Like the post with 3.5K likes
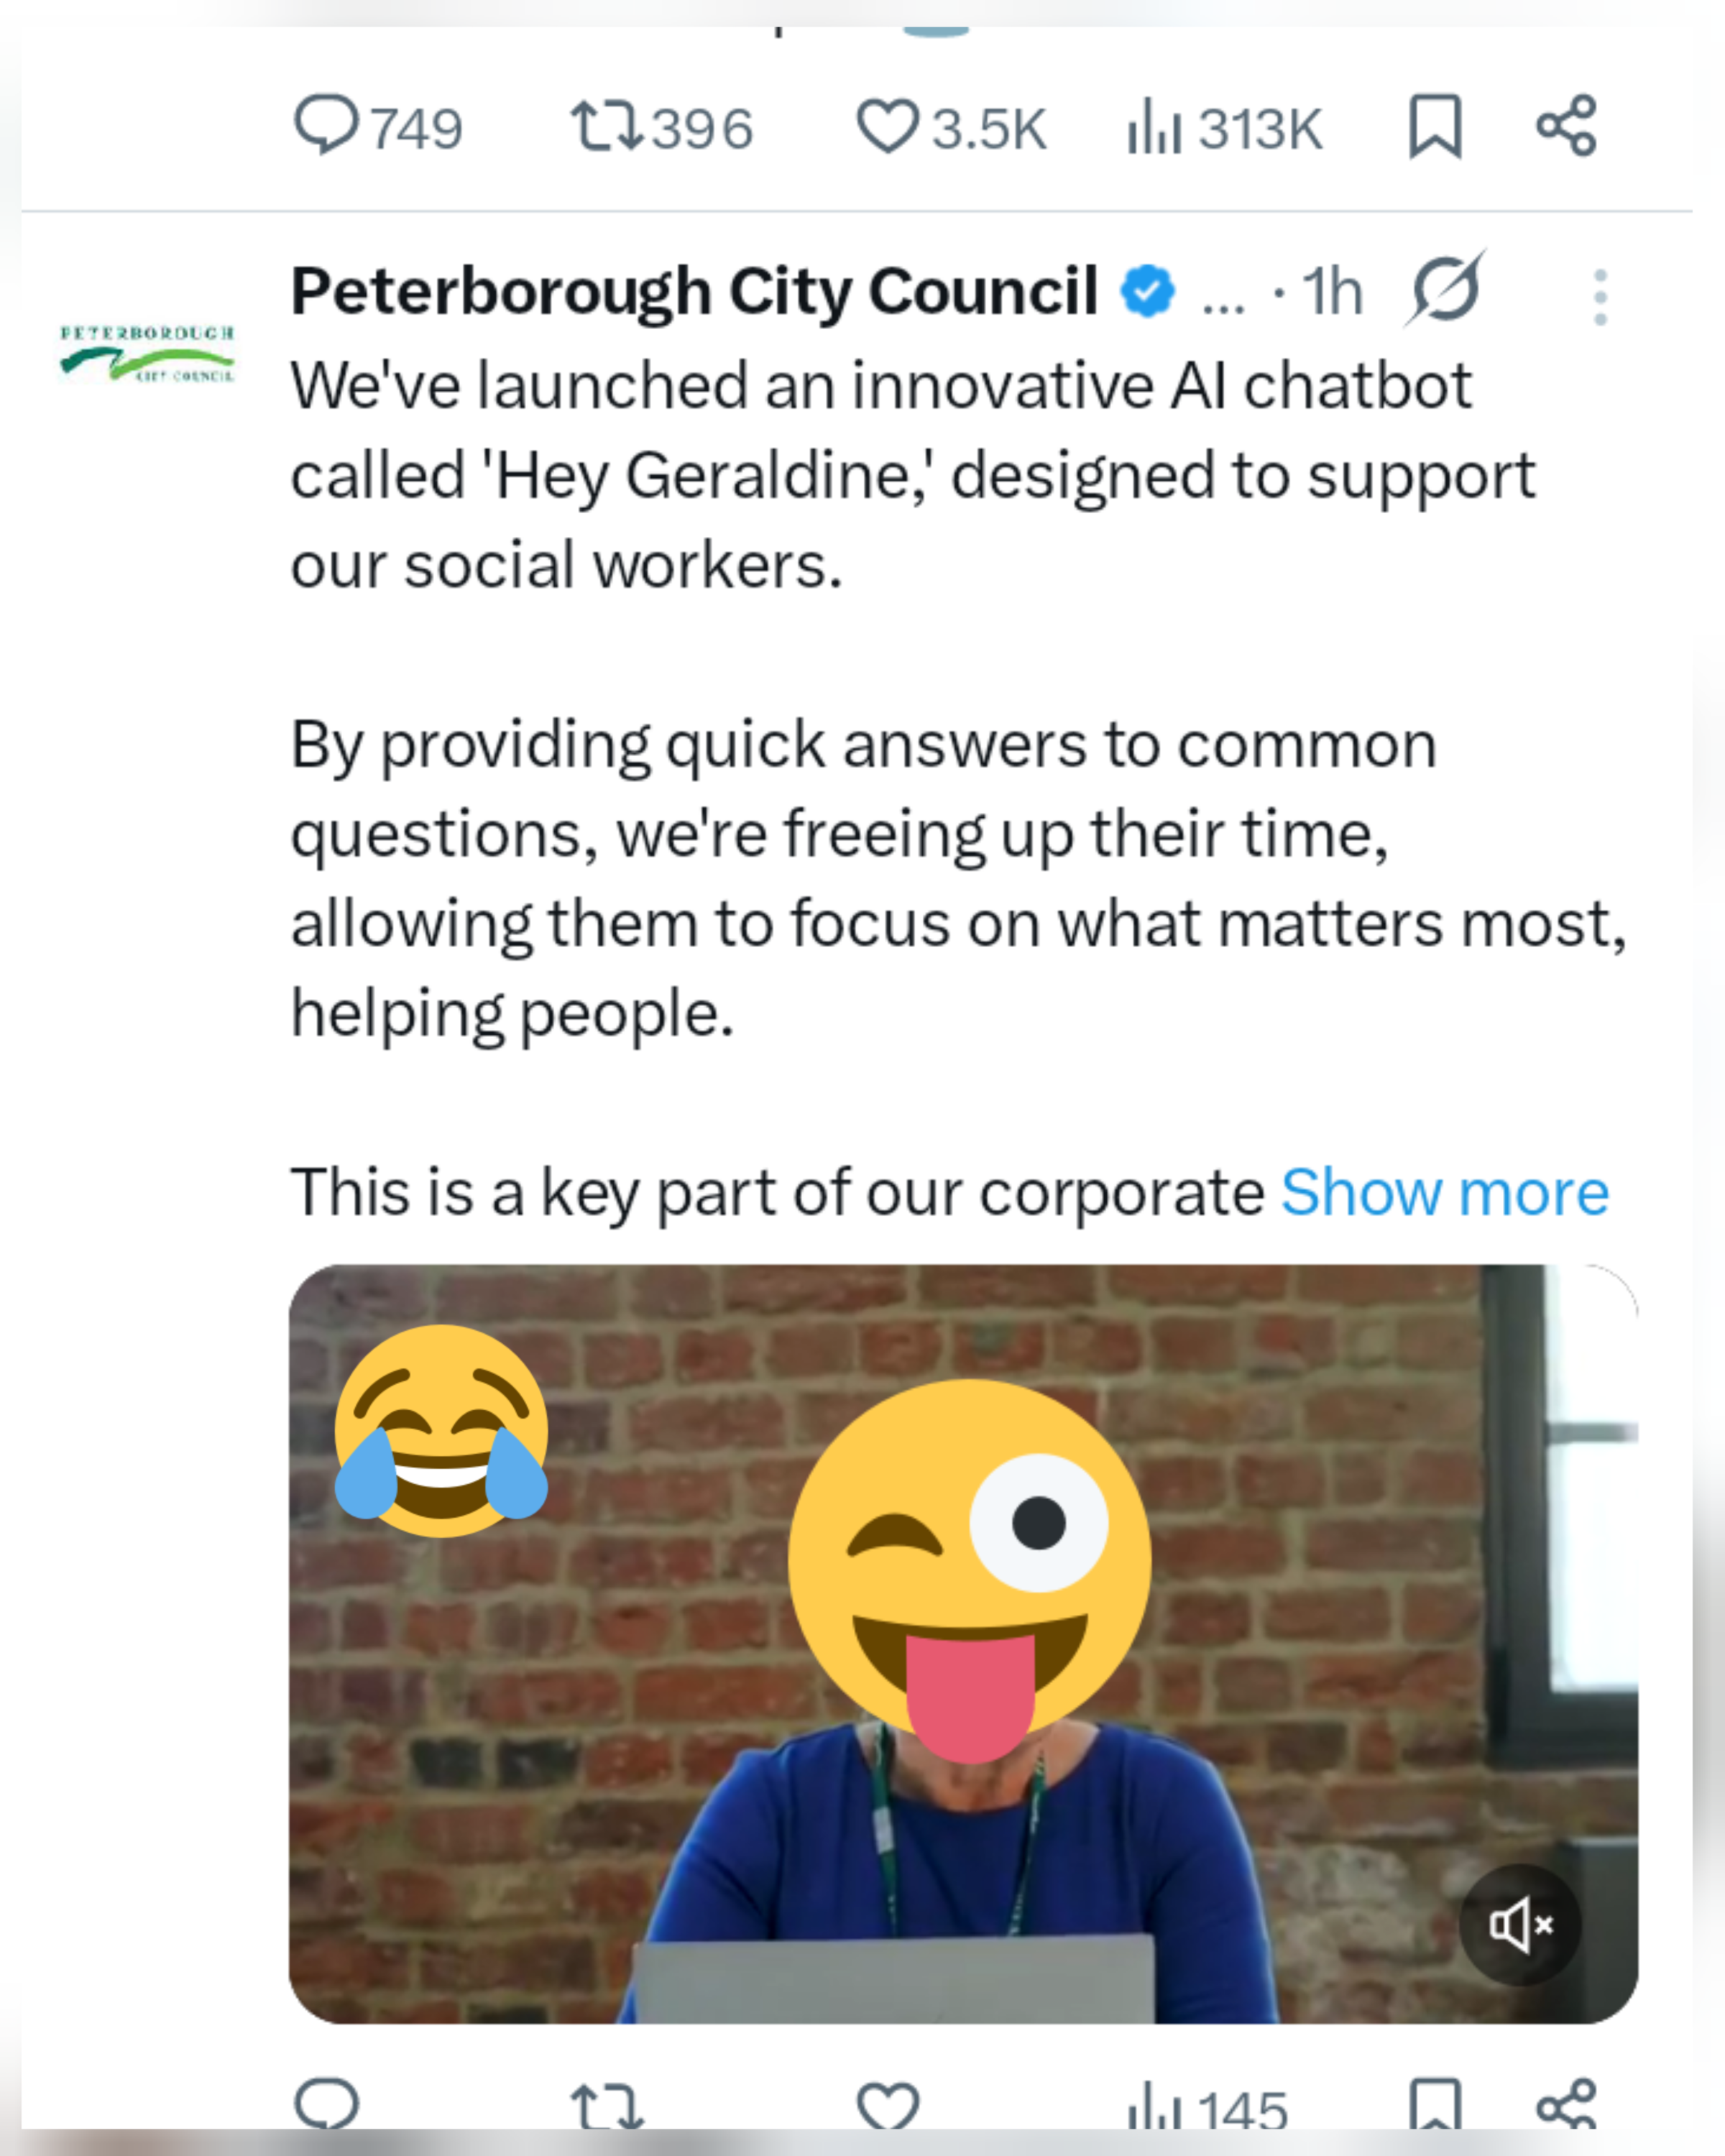 tap(887, 127)
